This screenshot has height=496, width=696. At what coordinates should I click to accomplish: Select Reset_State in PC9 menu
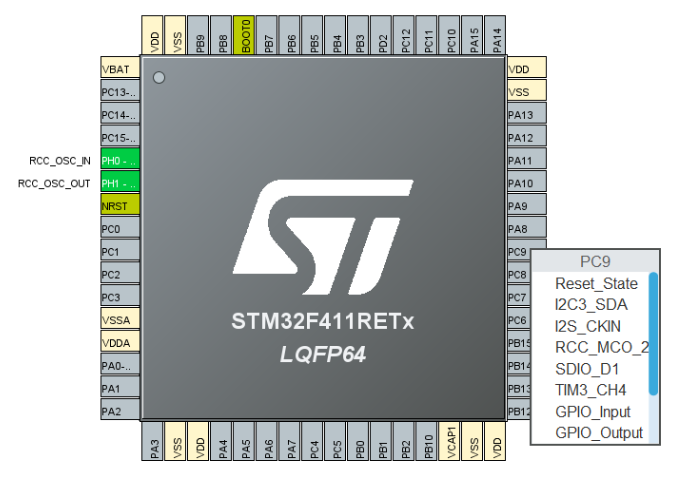click(x=596, y=284)
